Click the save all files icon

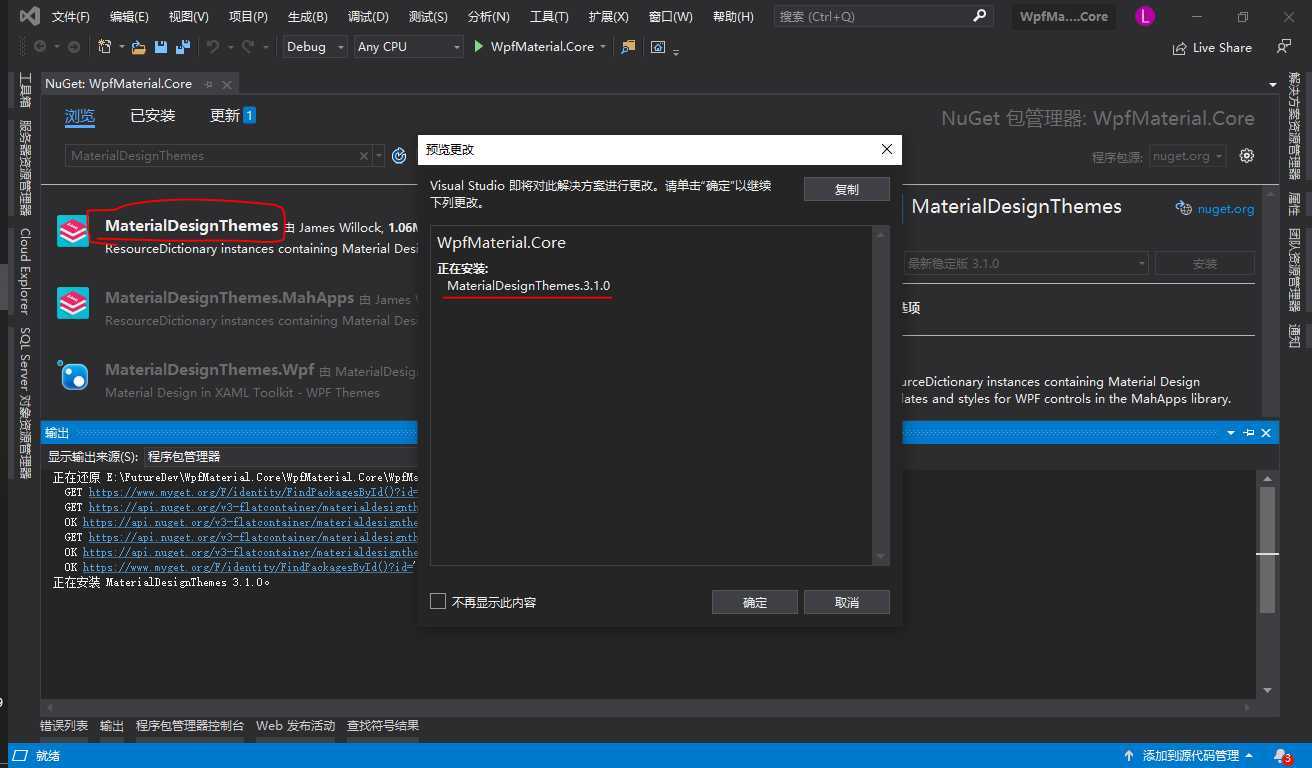click(x=182, y=47)
